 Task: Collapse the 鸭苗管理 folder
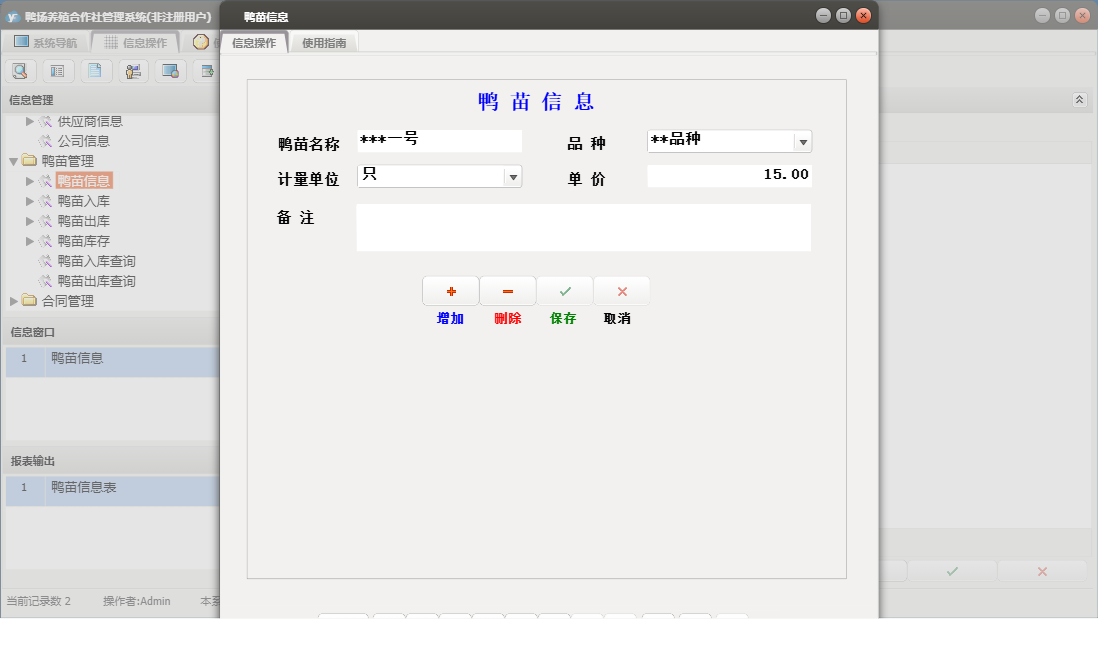(15, 160)
